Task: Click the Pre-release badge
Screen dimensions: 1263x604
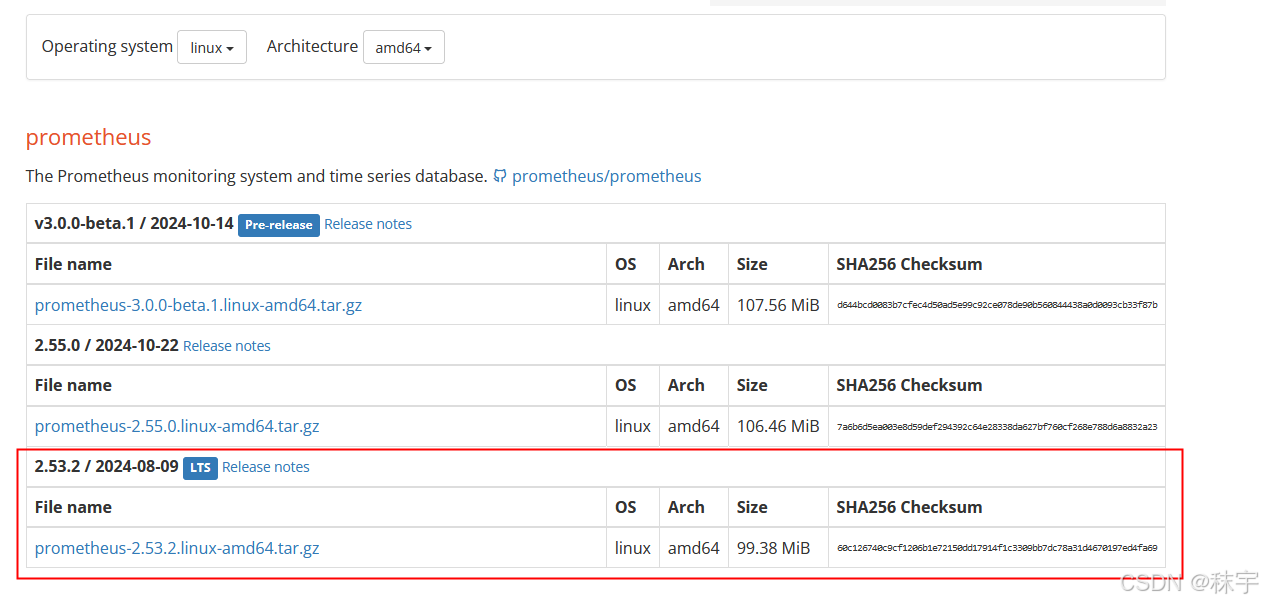Action: (x=278, y=225)
